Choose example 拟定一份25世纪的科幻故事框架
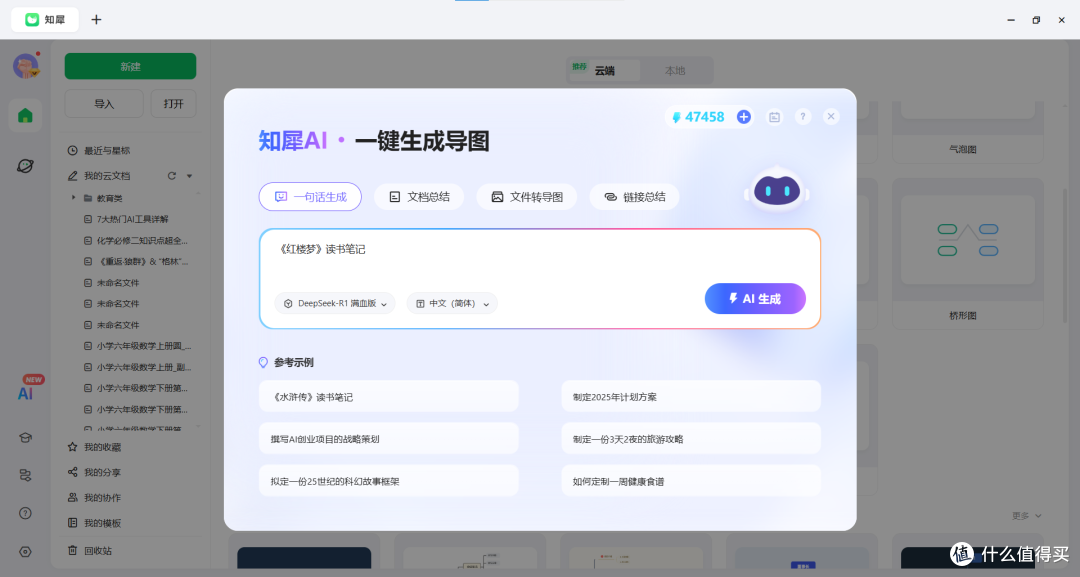This screenshot has width=1080, height=577. pyautogui.click(x=388, y=481)
